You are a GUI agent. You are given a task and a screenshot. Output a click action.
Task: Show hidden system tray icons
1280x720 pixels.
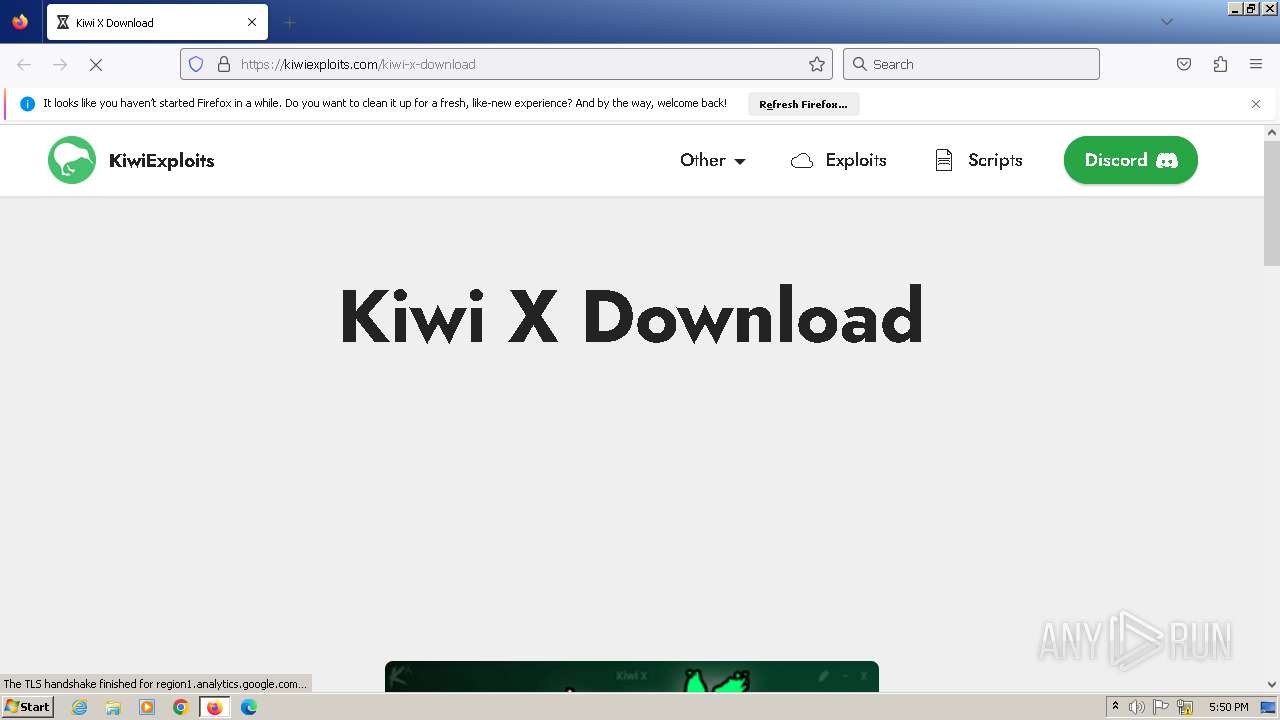(1116, 707)
